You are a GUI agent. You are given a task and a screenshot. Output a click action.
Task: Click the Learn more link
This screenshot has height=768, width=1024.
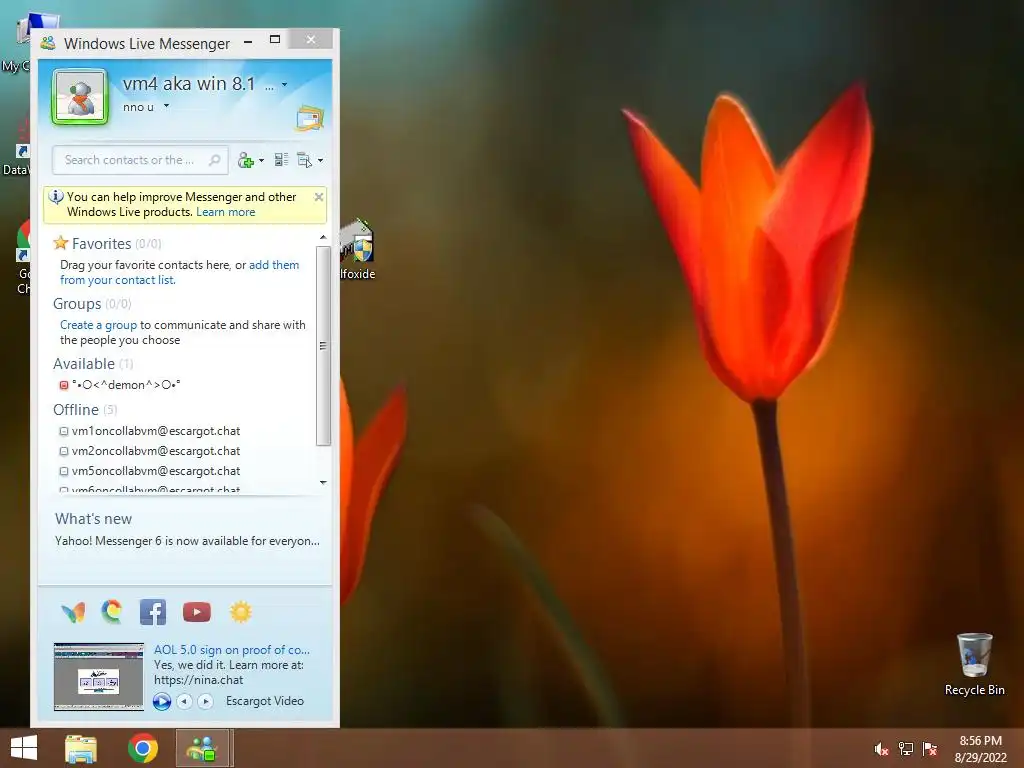tap(225, 212)
